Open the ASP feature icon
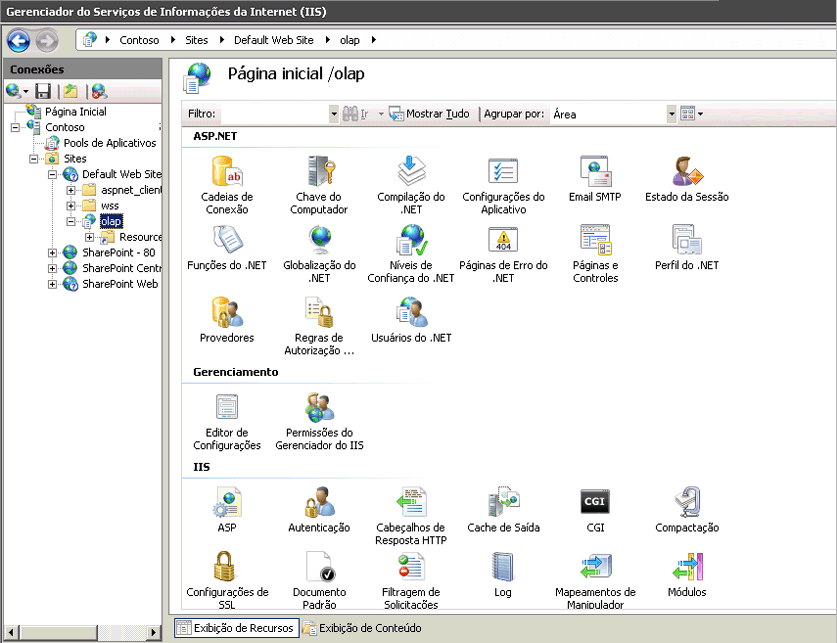837x643 pixels. [227, 509]
